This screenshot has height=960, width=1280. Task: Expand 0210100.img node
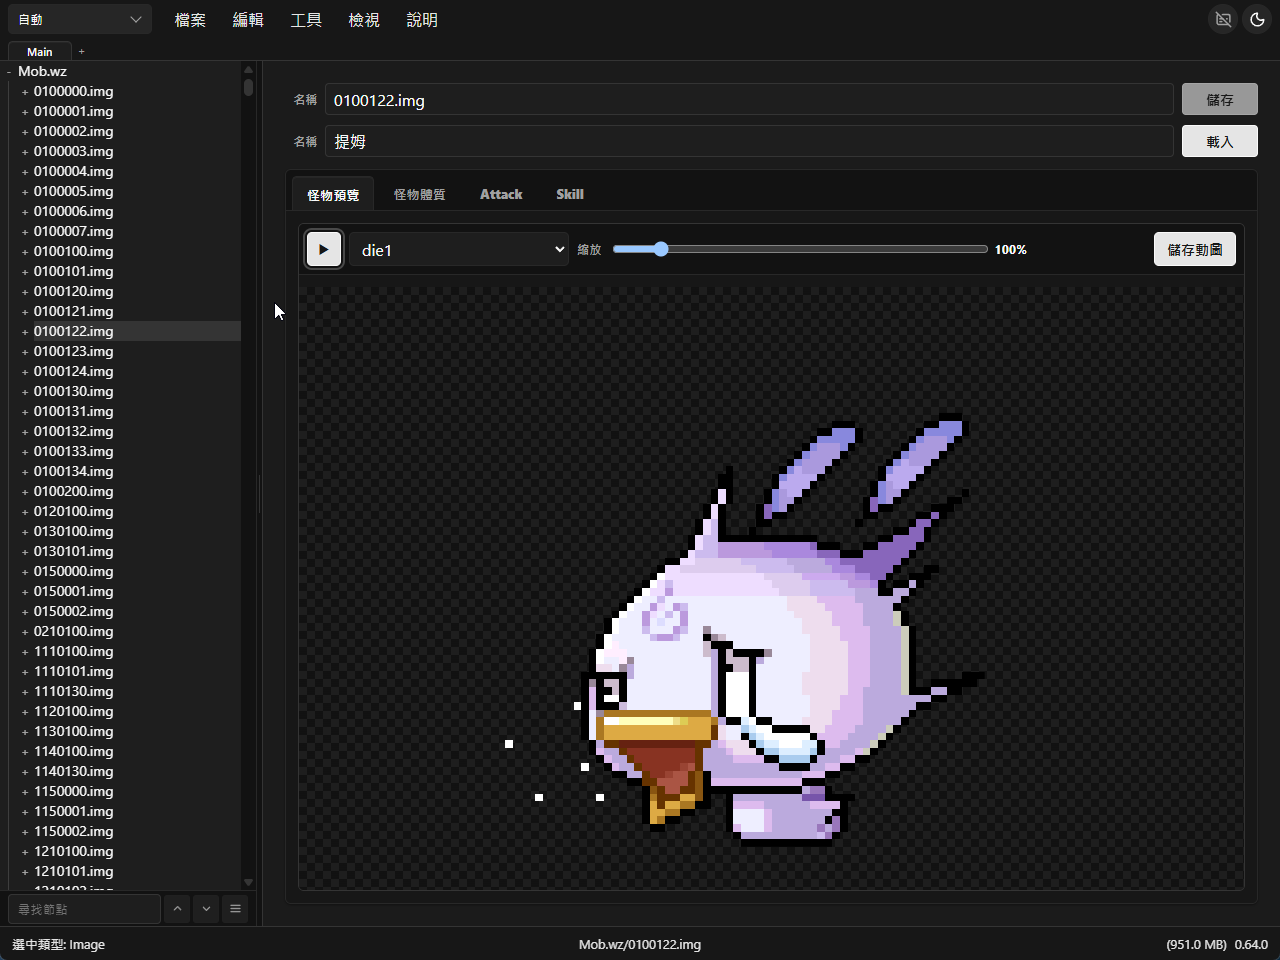[x=25, y=632]
